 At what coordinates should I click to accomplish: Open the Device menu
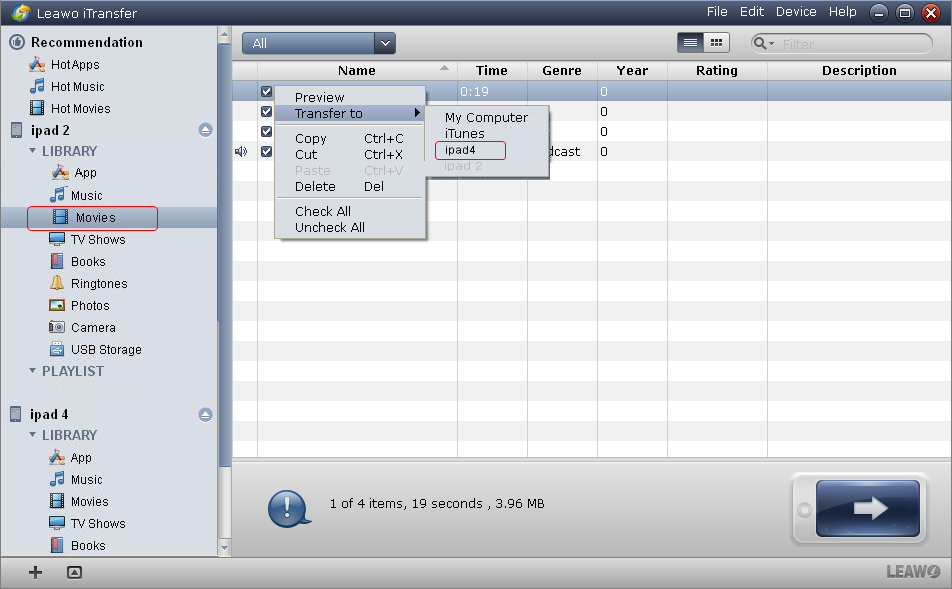796,12
